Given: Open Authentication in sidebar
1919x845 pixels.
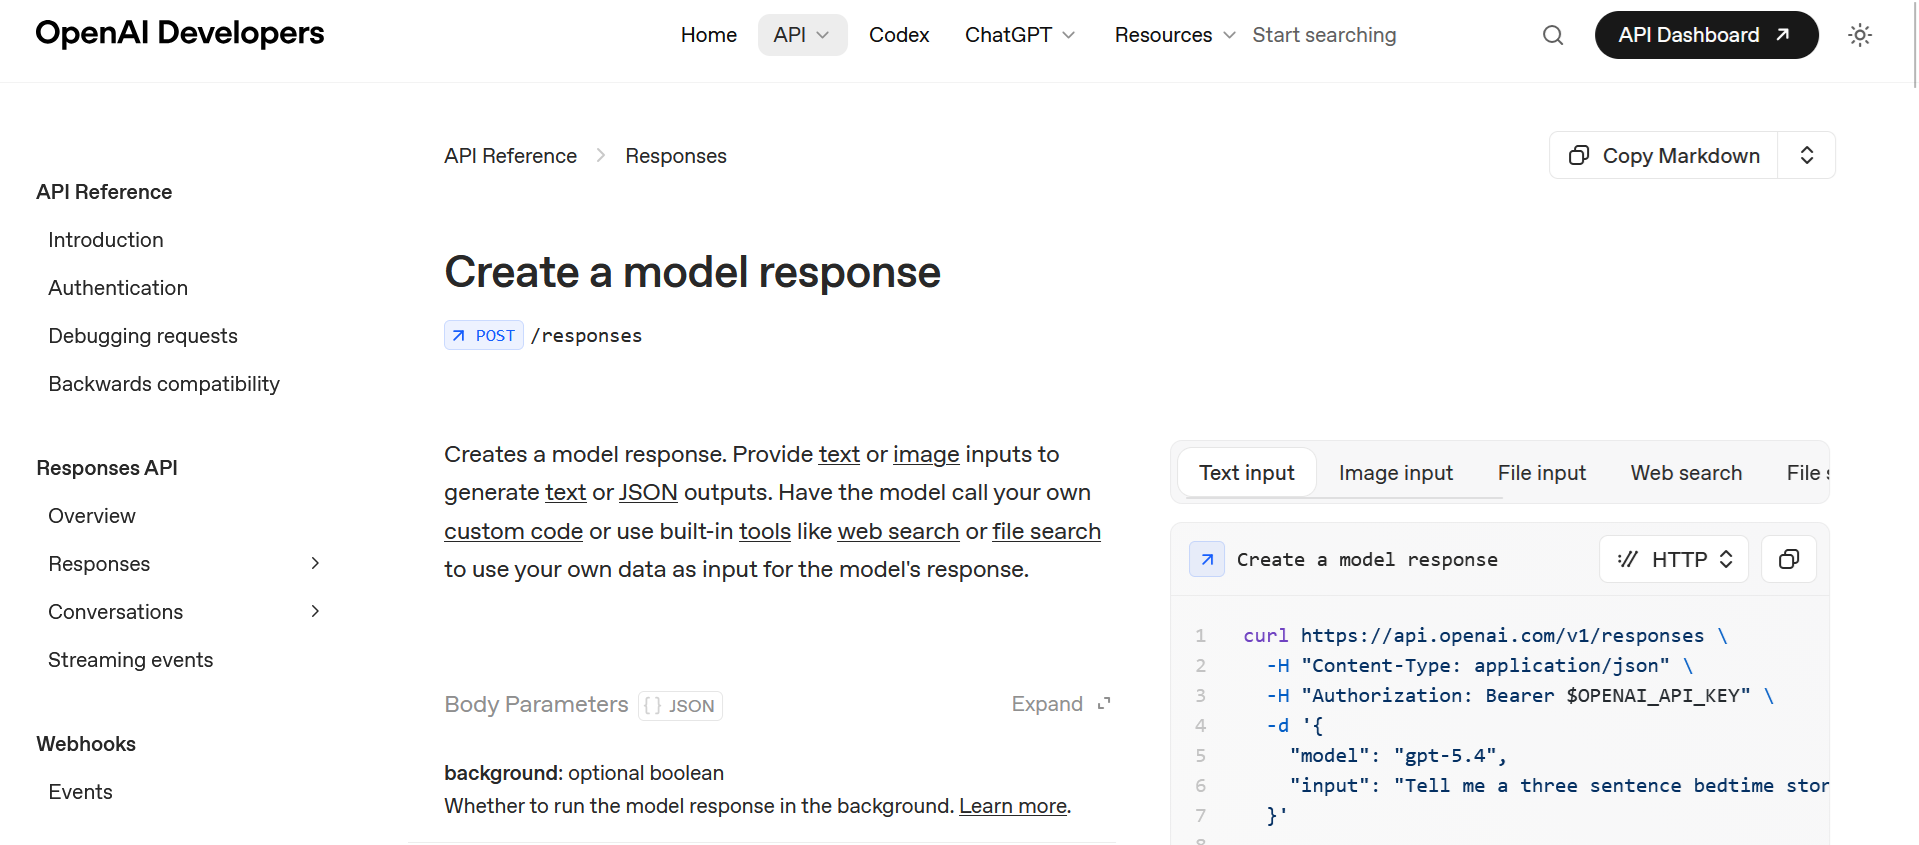Looking at the screenshot, I should click(x=118, y=288).
